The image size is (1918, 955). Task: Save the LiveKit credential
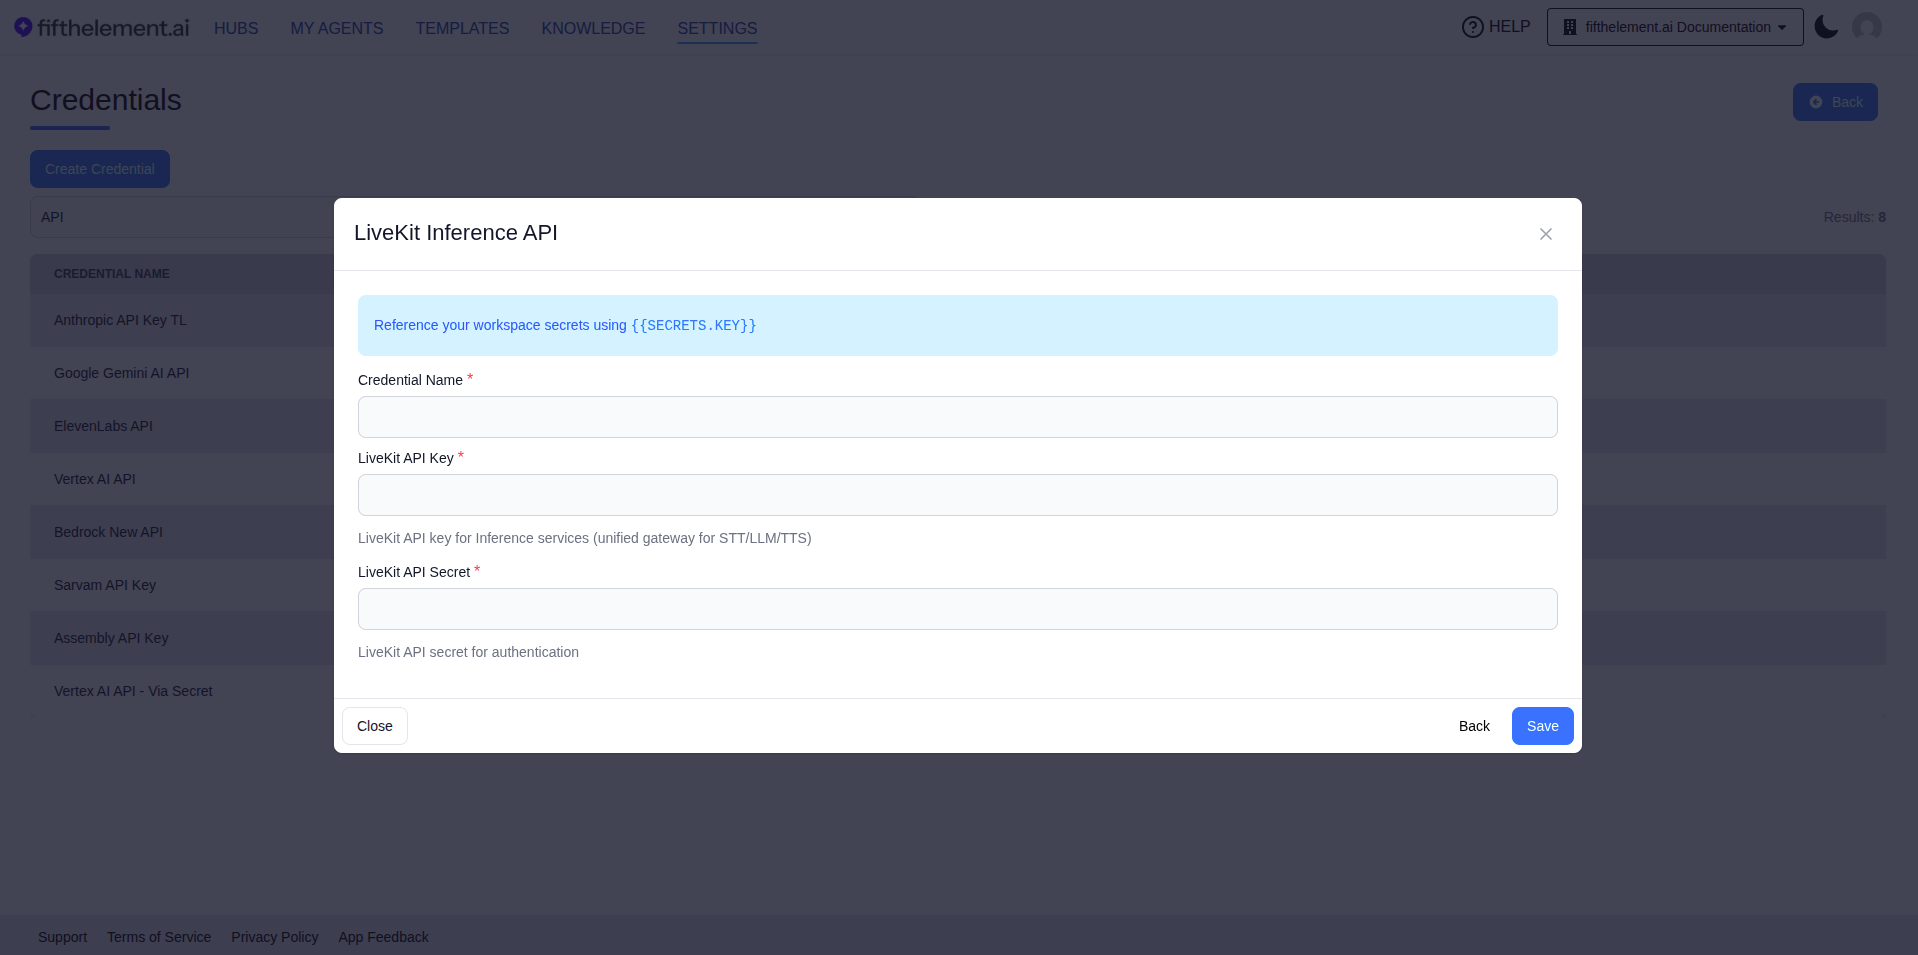point(1542,726)
